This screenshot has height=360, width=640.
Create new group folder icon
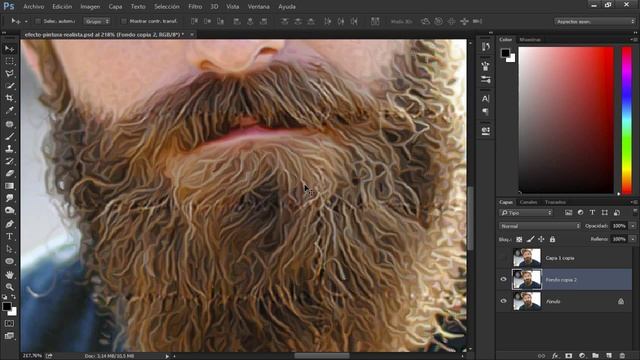point(596,356)
